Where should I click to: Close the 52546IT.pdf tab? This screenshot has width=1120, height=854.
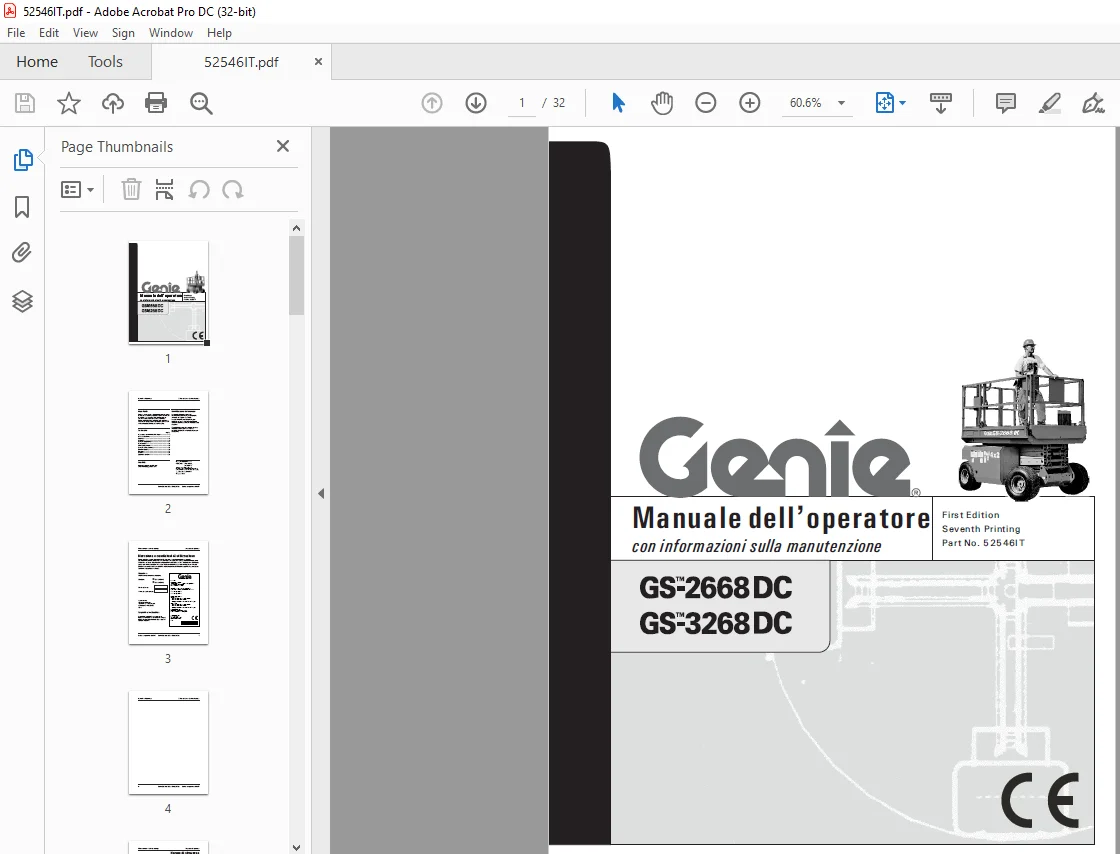319,61
